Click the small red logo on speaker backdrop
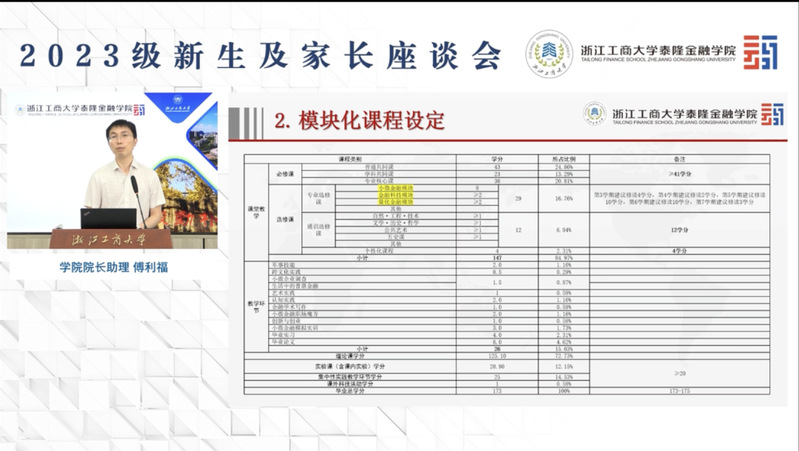The image size is (799, 451). (x=139, y=109)
